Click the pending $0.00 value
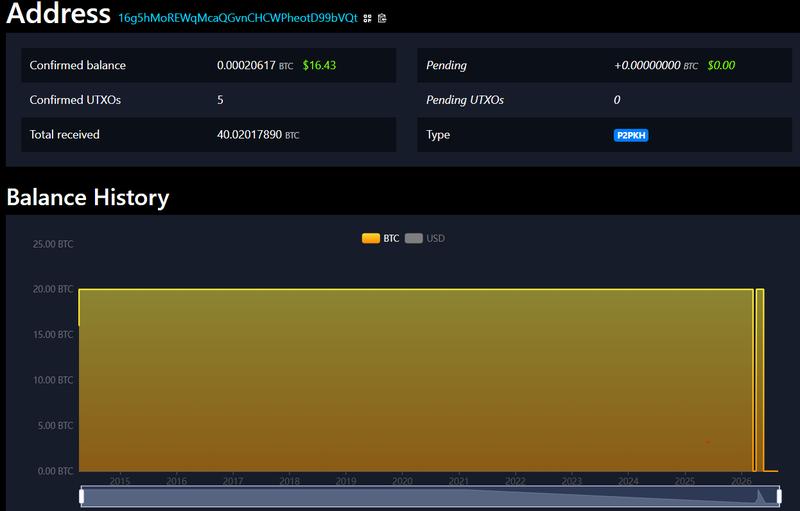 (x=721, y=65)
